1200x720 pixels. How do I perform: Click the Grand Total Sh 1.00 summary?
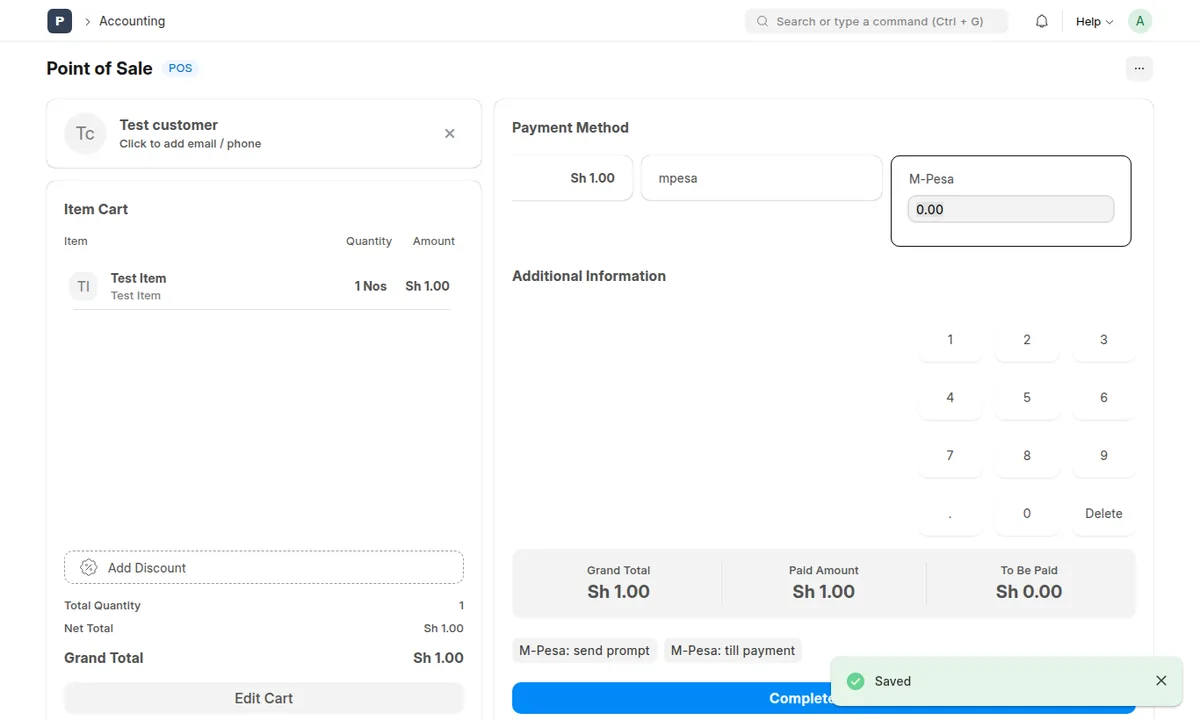click(x=618, y=582)
